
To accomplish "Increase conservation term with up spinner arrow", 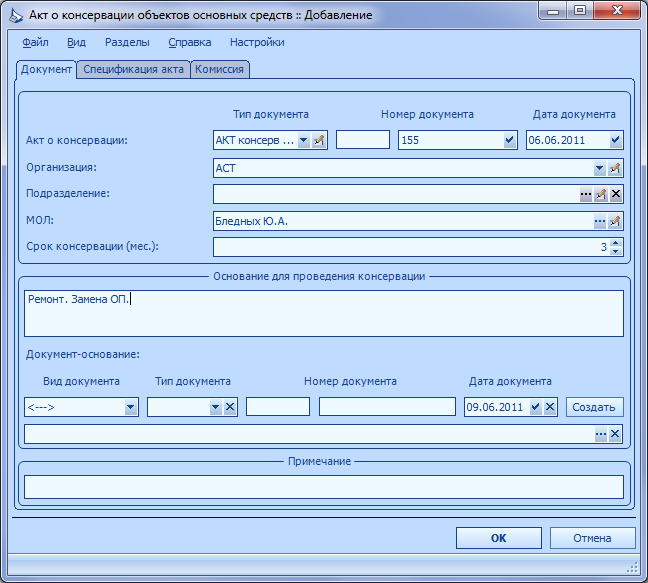I will point(616,243).
